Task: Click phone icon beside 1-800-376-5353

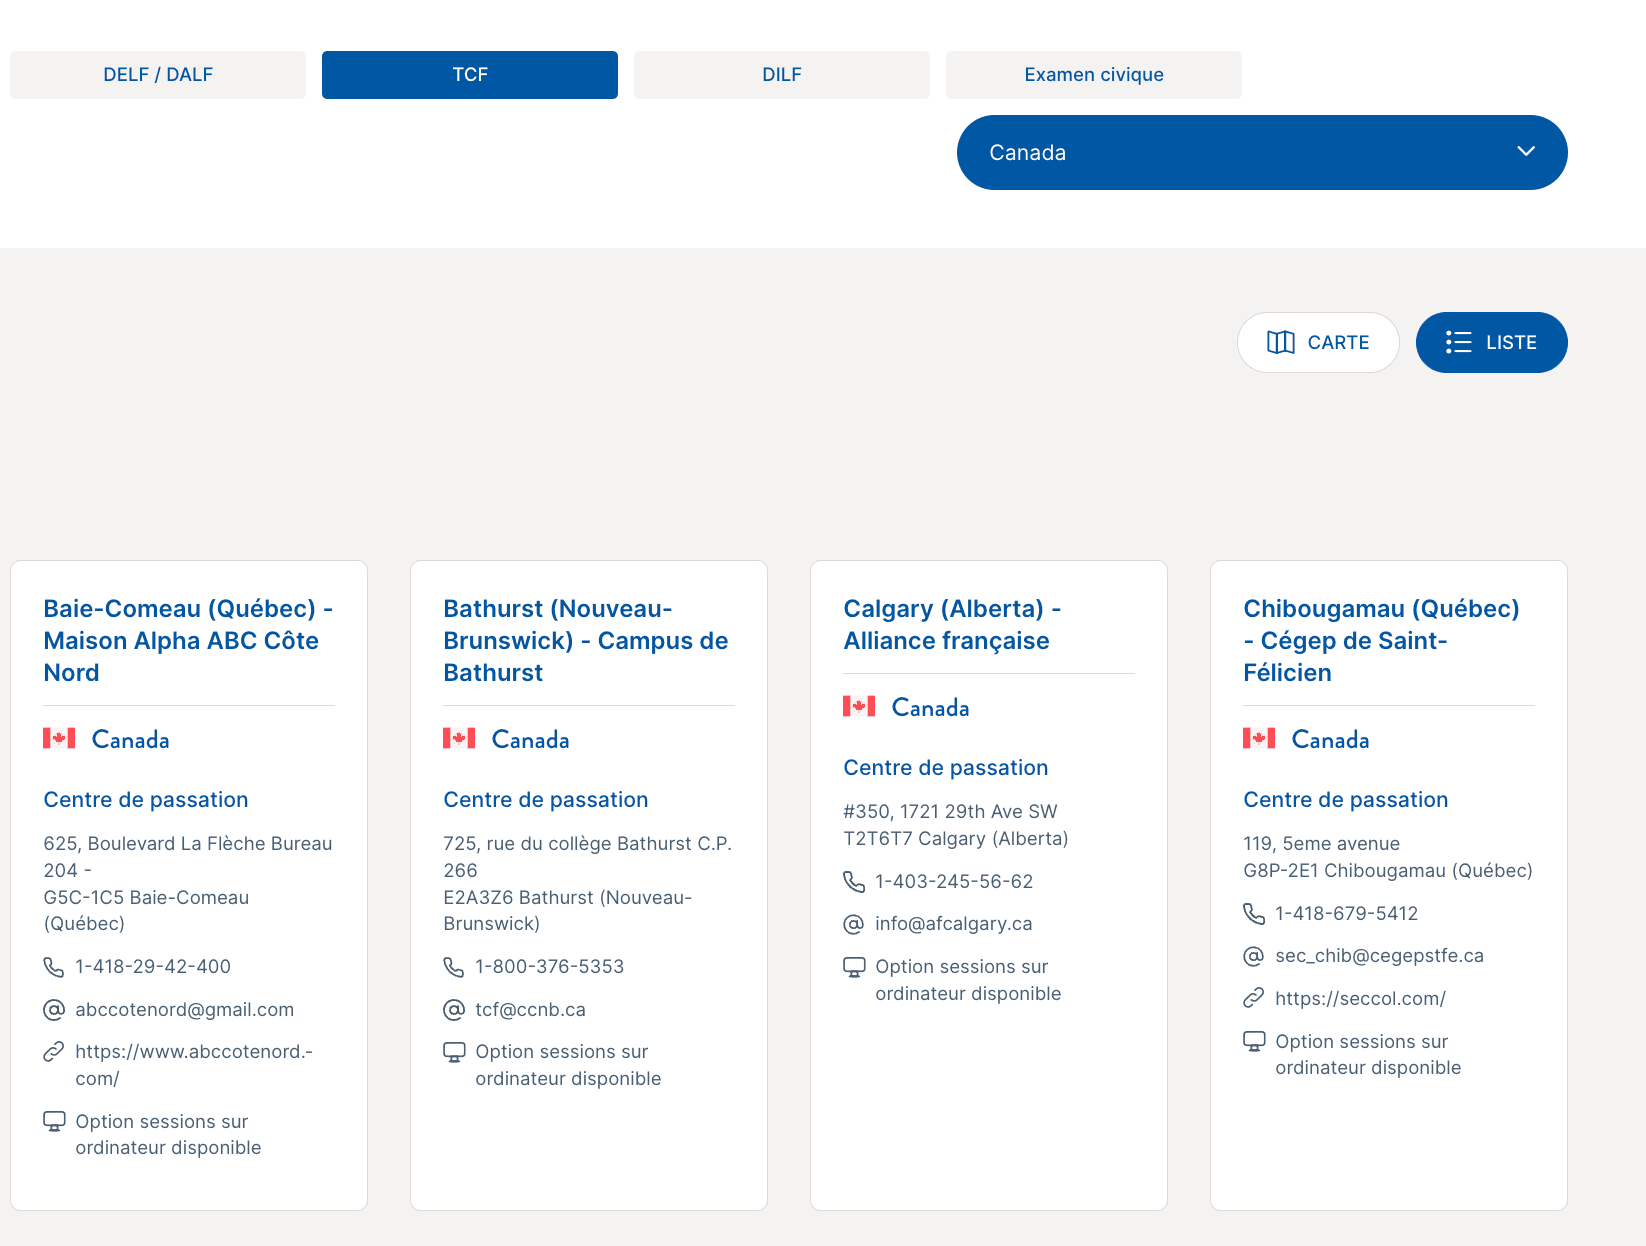Action: tap(454, 967)
